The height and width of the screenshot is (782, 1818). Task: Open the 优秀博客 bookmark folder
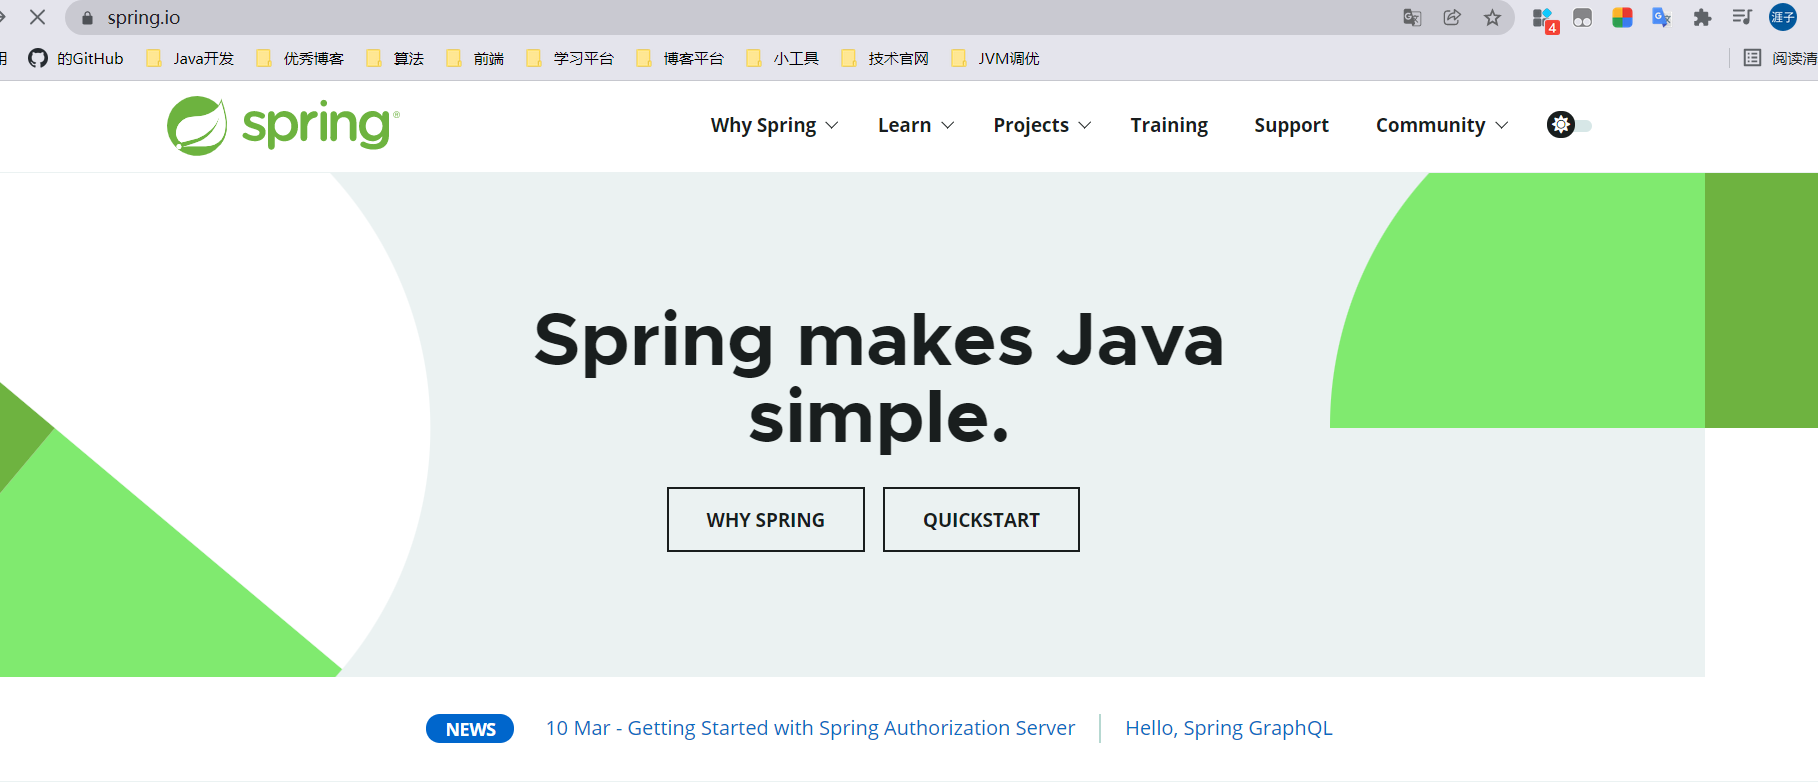point(300,58)
